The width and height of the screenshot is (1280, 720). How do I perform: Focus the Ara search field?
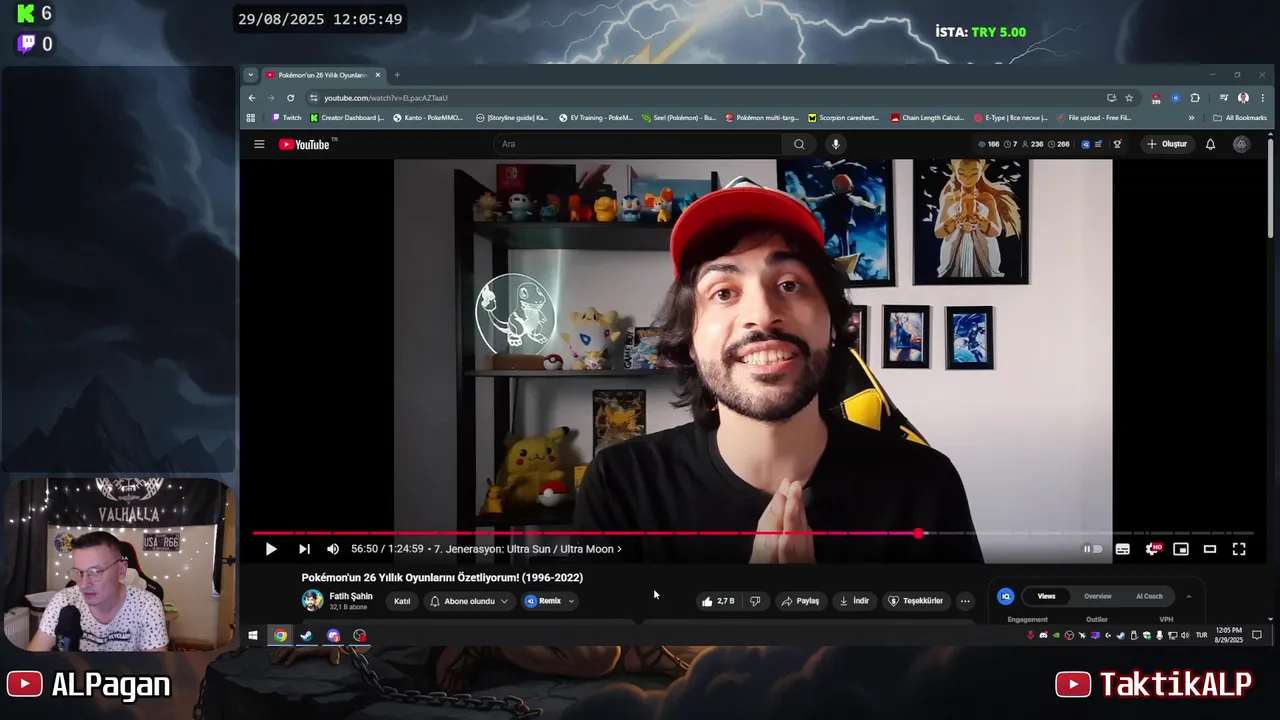(638, 144)
